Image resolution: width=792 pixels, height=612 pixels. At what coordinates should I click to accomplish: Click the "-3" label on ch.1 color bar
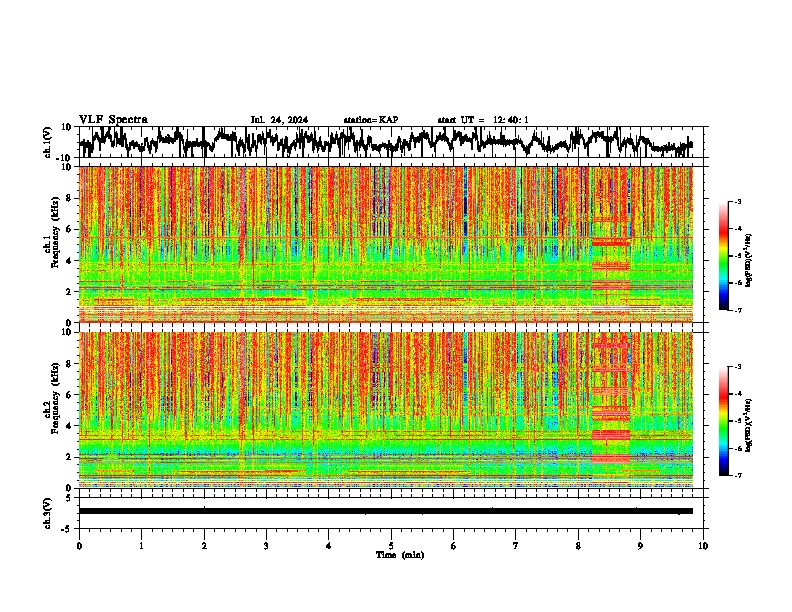coord(738,201)
